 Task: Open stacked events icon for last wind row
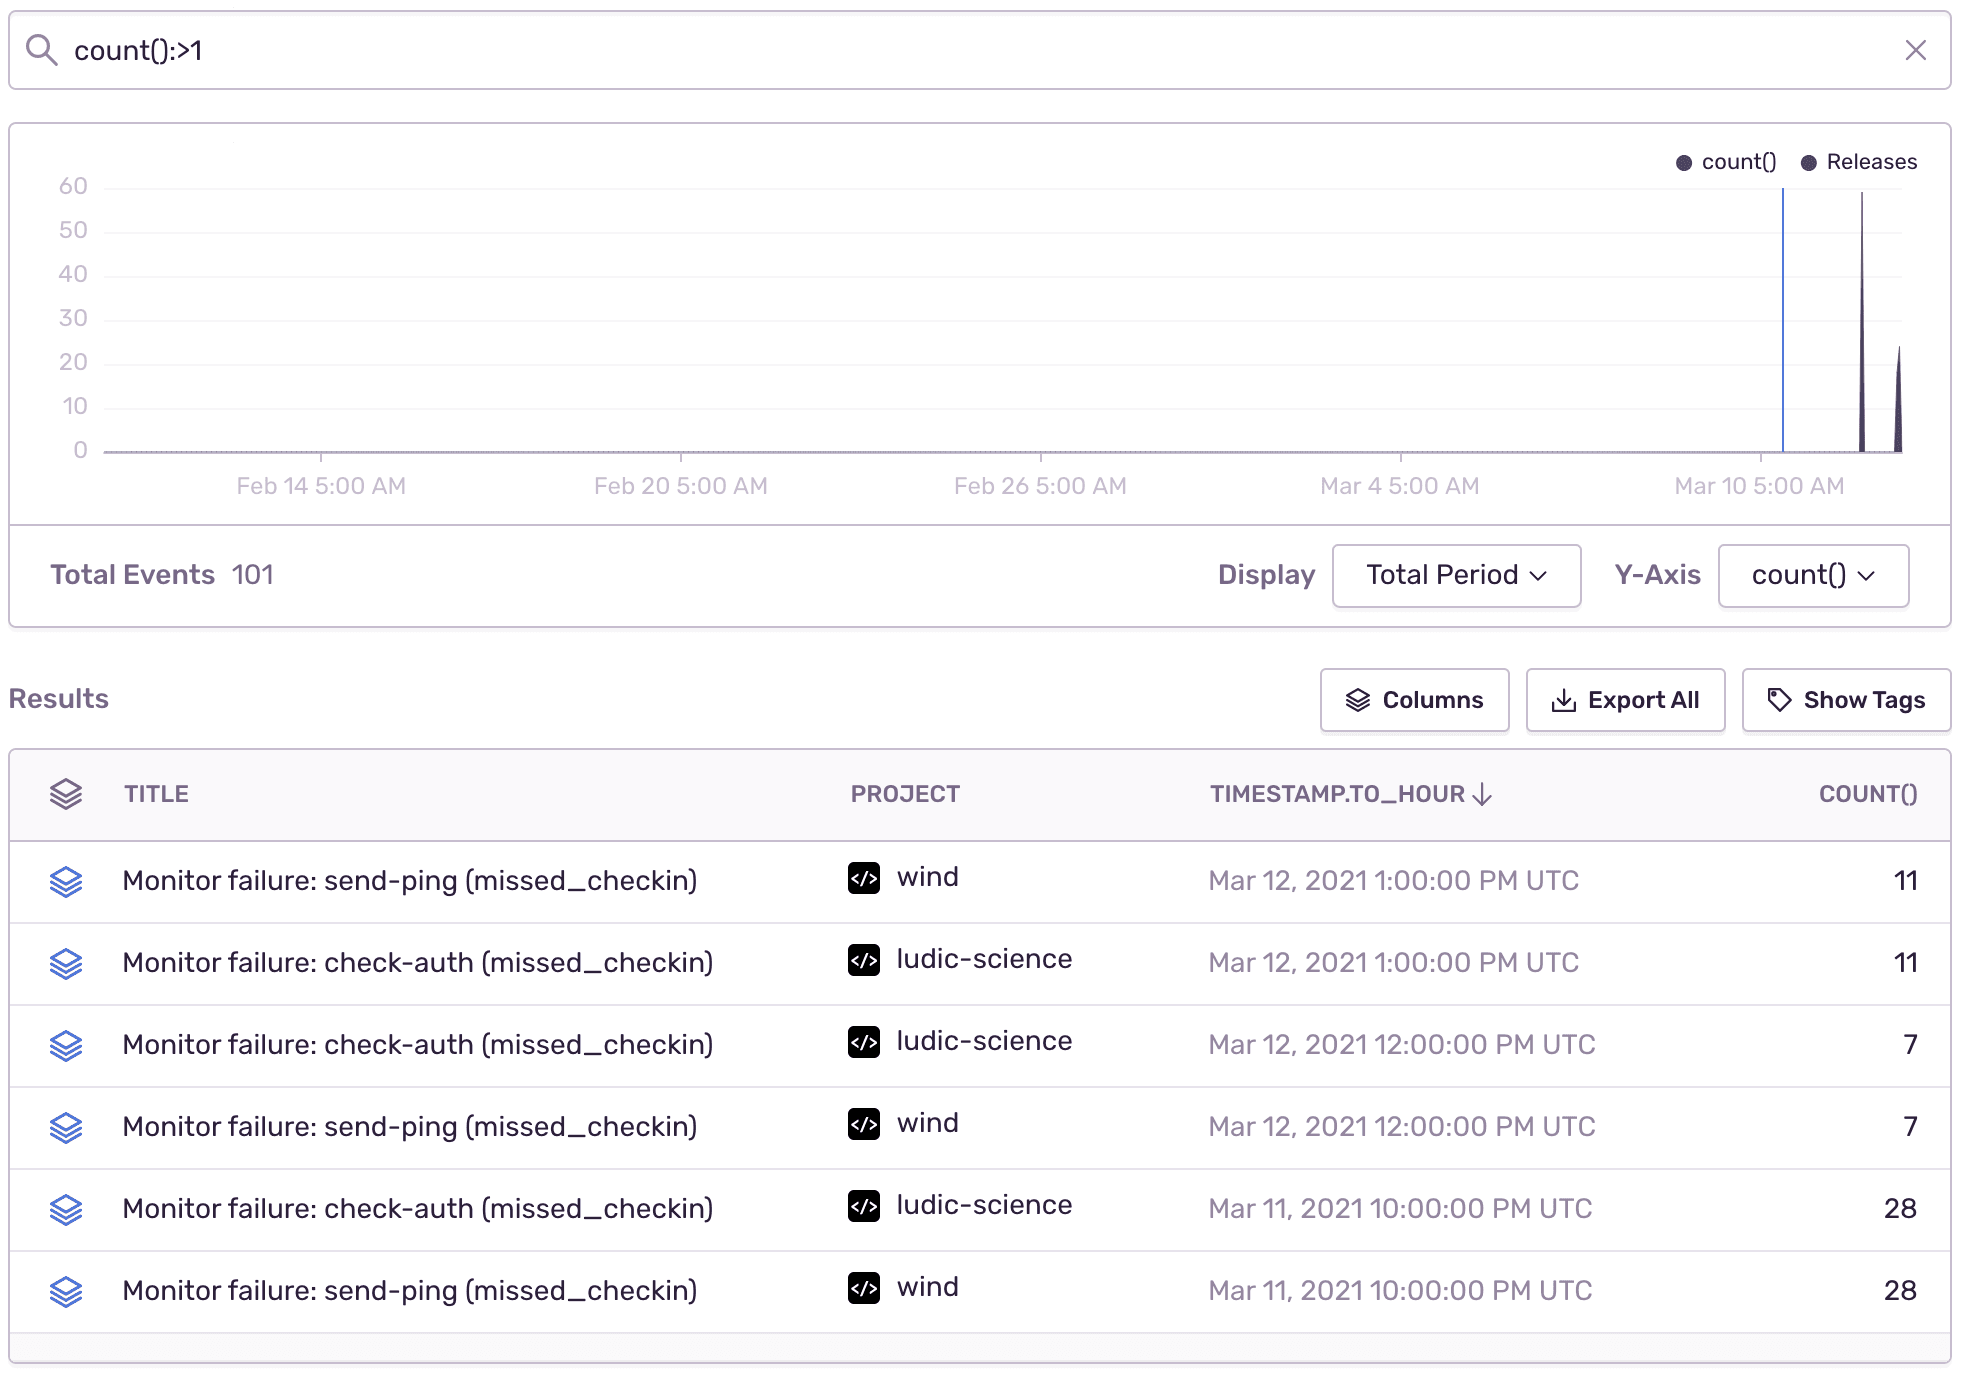(x=66, y=1291)
